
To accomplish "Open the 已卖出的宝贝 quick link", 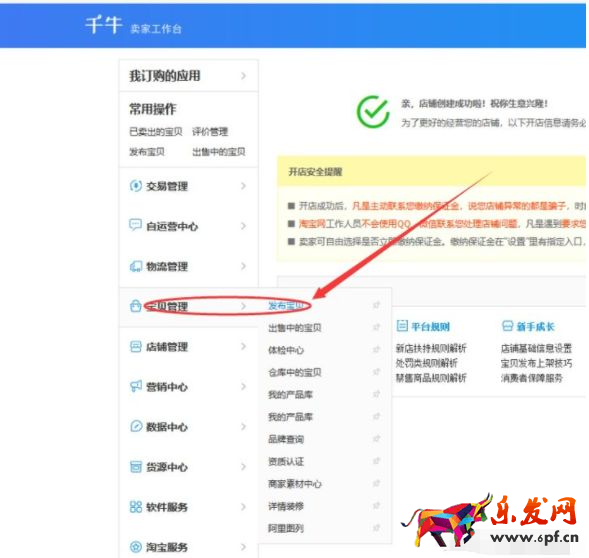I will (156, 132).
